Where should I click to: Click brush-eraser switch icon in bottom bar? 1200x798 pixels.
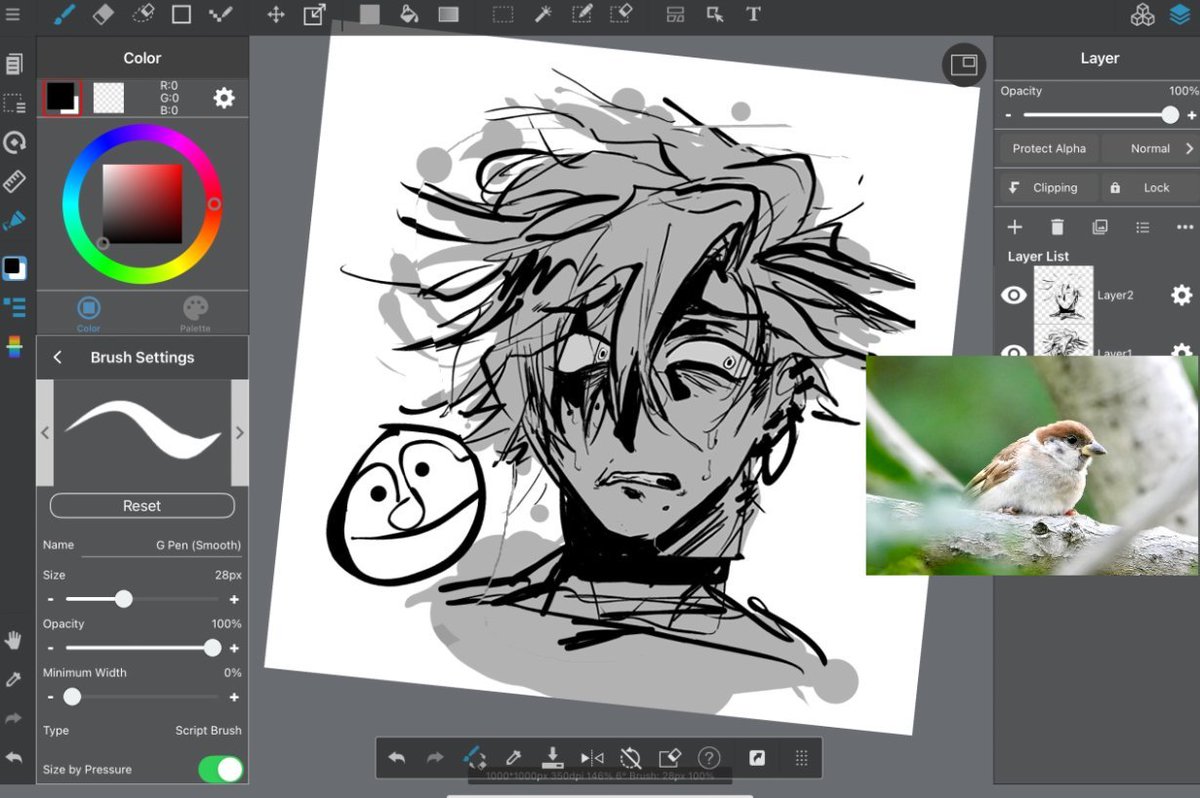(476, 758)
